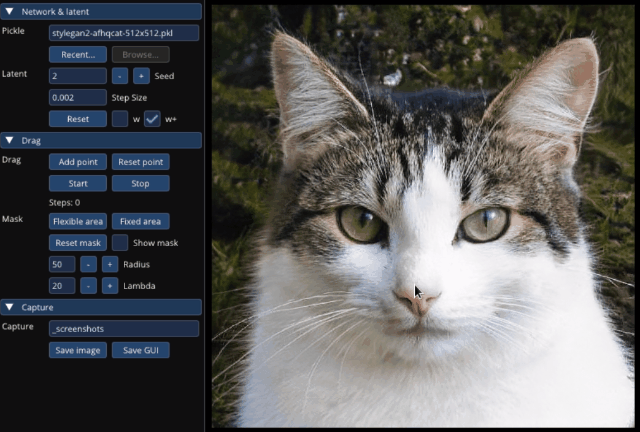Select the Flexible area mask button
Image resolution: width=640 pixels, height=432 pixels.
(78, 221)
